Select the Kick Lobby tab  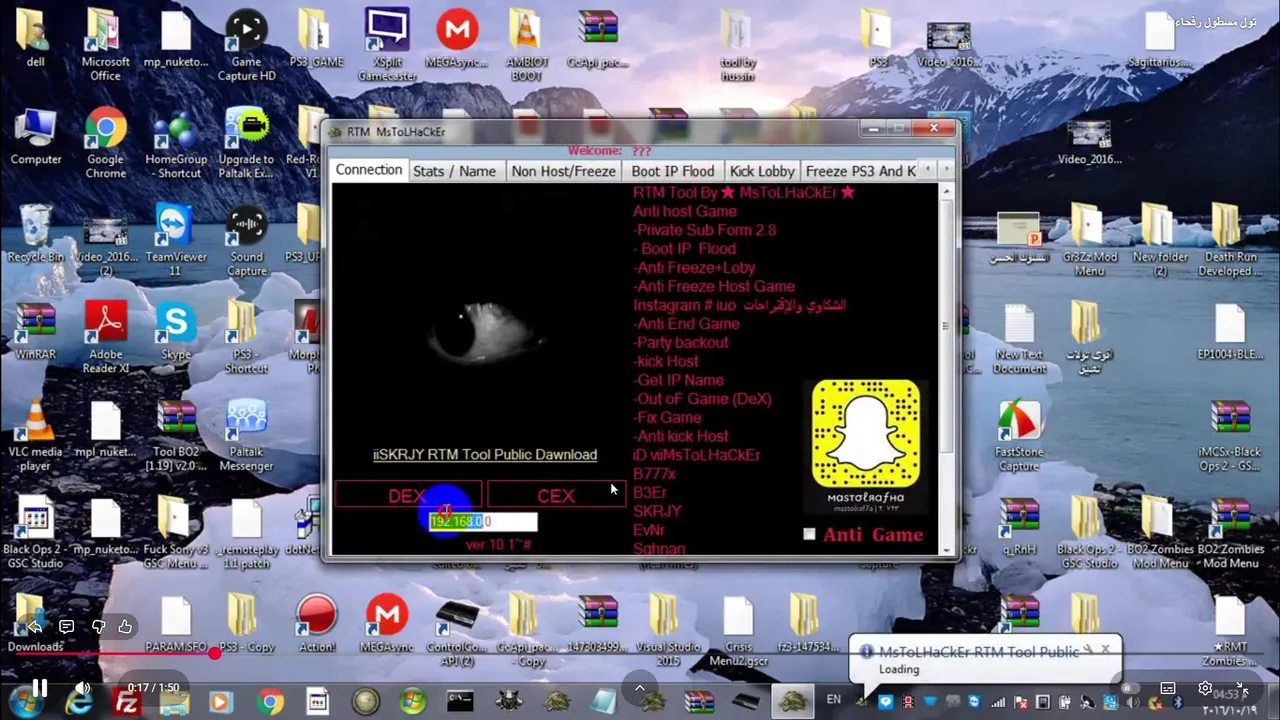point(761,171)
